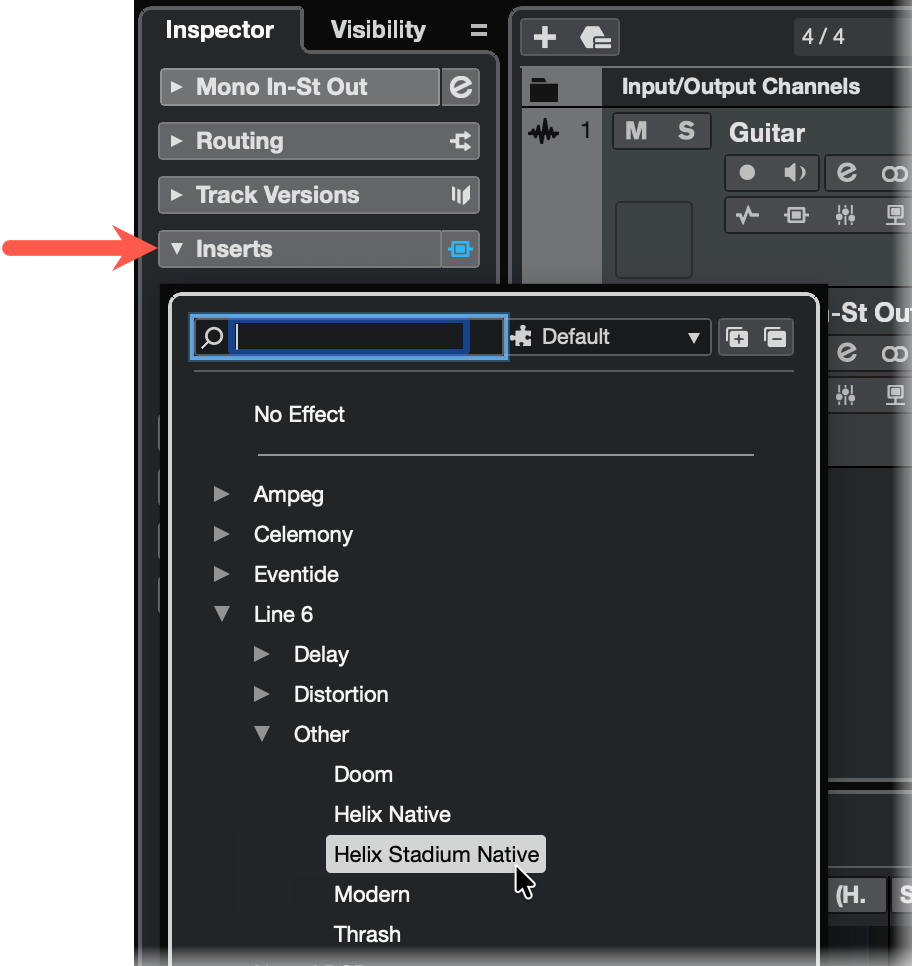Click the Routing section arrows icon

[x=461, y=141]
